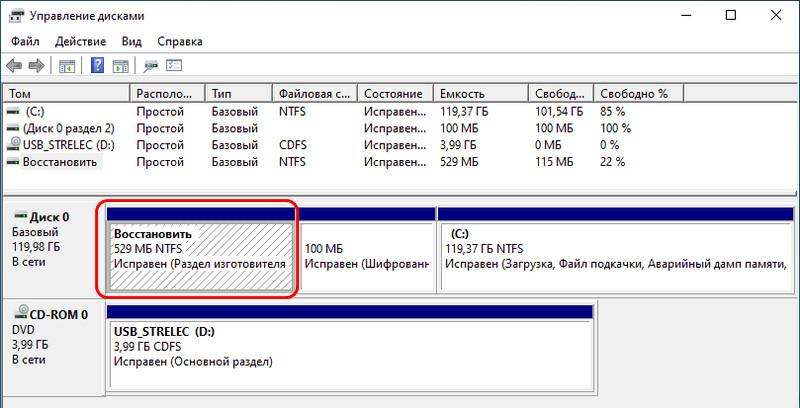Click the 529 МБ capacity cell
Screen dimensions: 800x408
458,162
